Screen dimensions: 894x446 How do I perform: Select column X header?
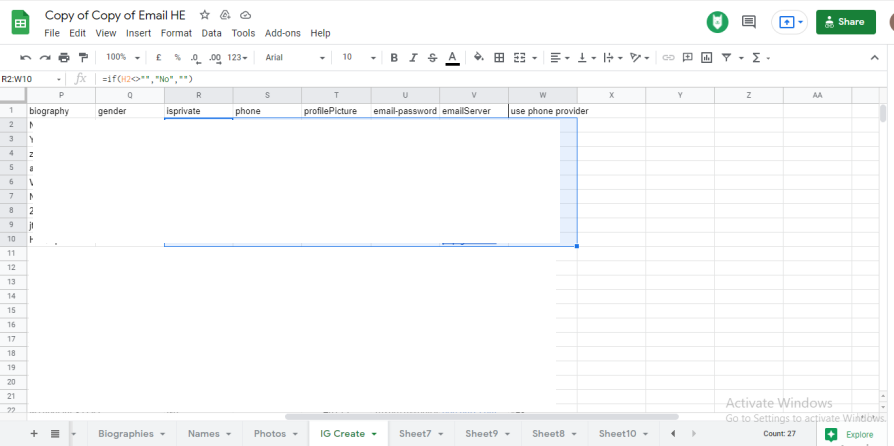click(611, 95)
